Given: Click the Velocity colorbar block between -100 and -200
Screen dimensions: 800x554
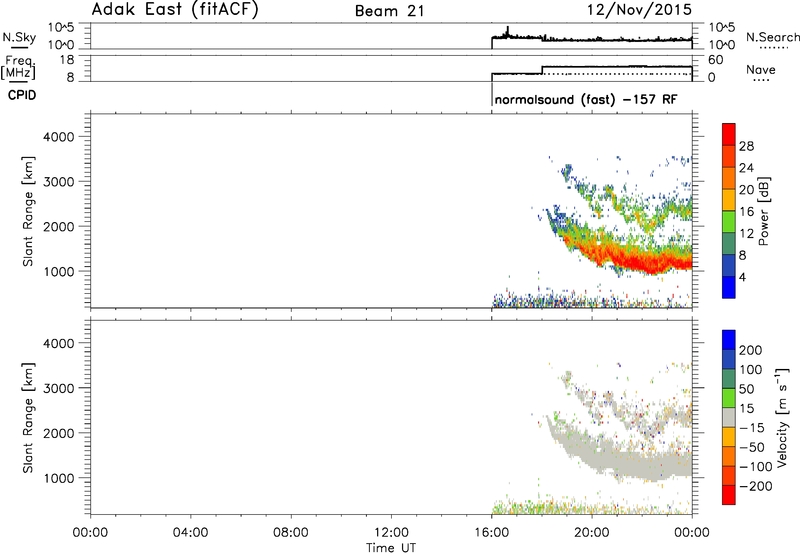Looking at the screenshot, I should (x=729, y=475).
